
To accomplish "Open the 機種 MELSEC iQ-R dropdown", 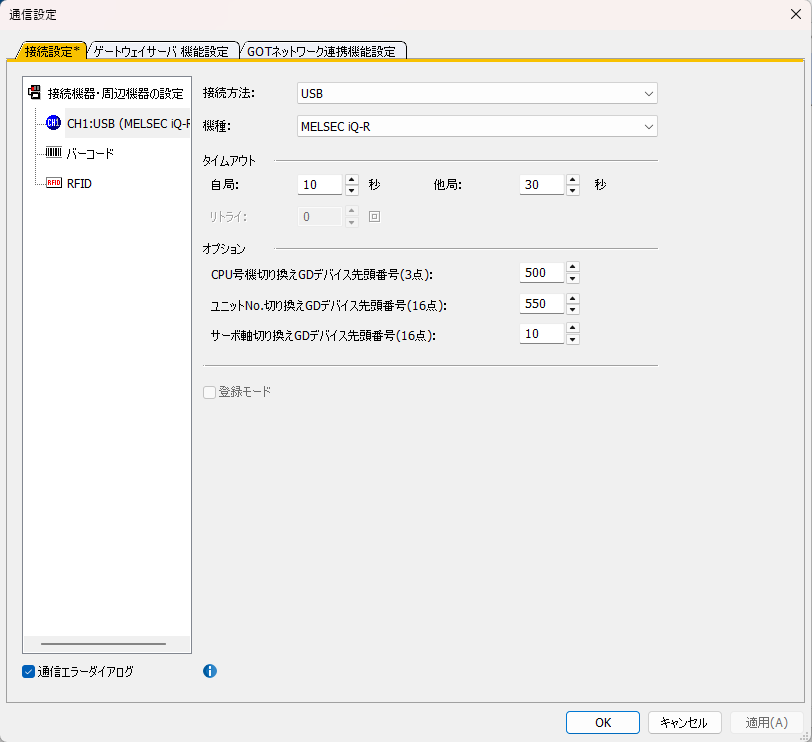I will [x=477, y=126].
